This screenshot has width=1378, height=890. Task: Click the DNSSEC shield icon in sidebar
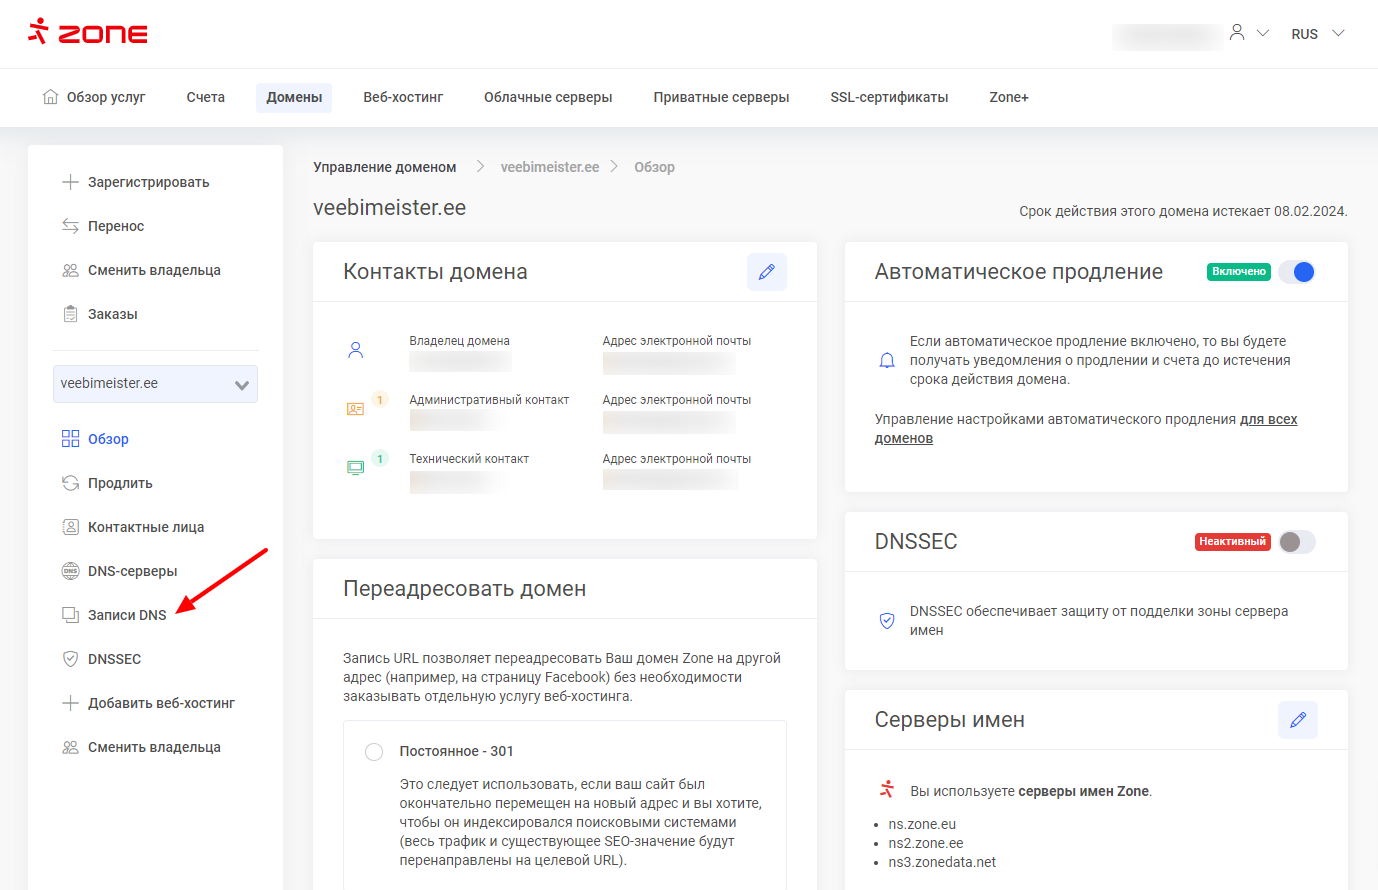click(x=70, y=659)
